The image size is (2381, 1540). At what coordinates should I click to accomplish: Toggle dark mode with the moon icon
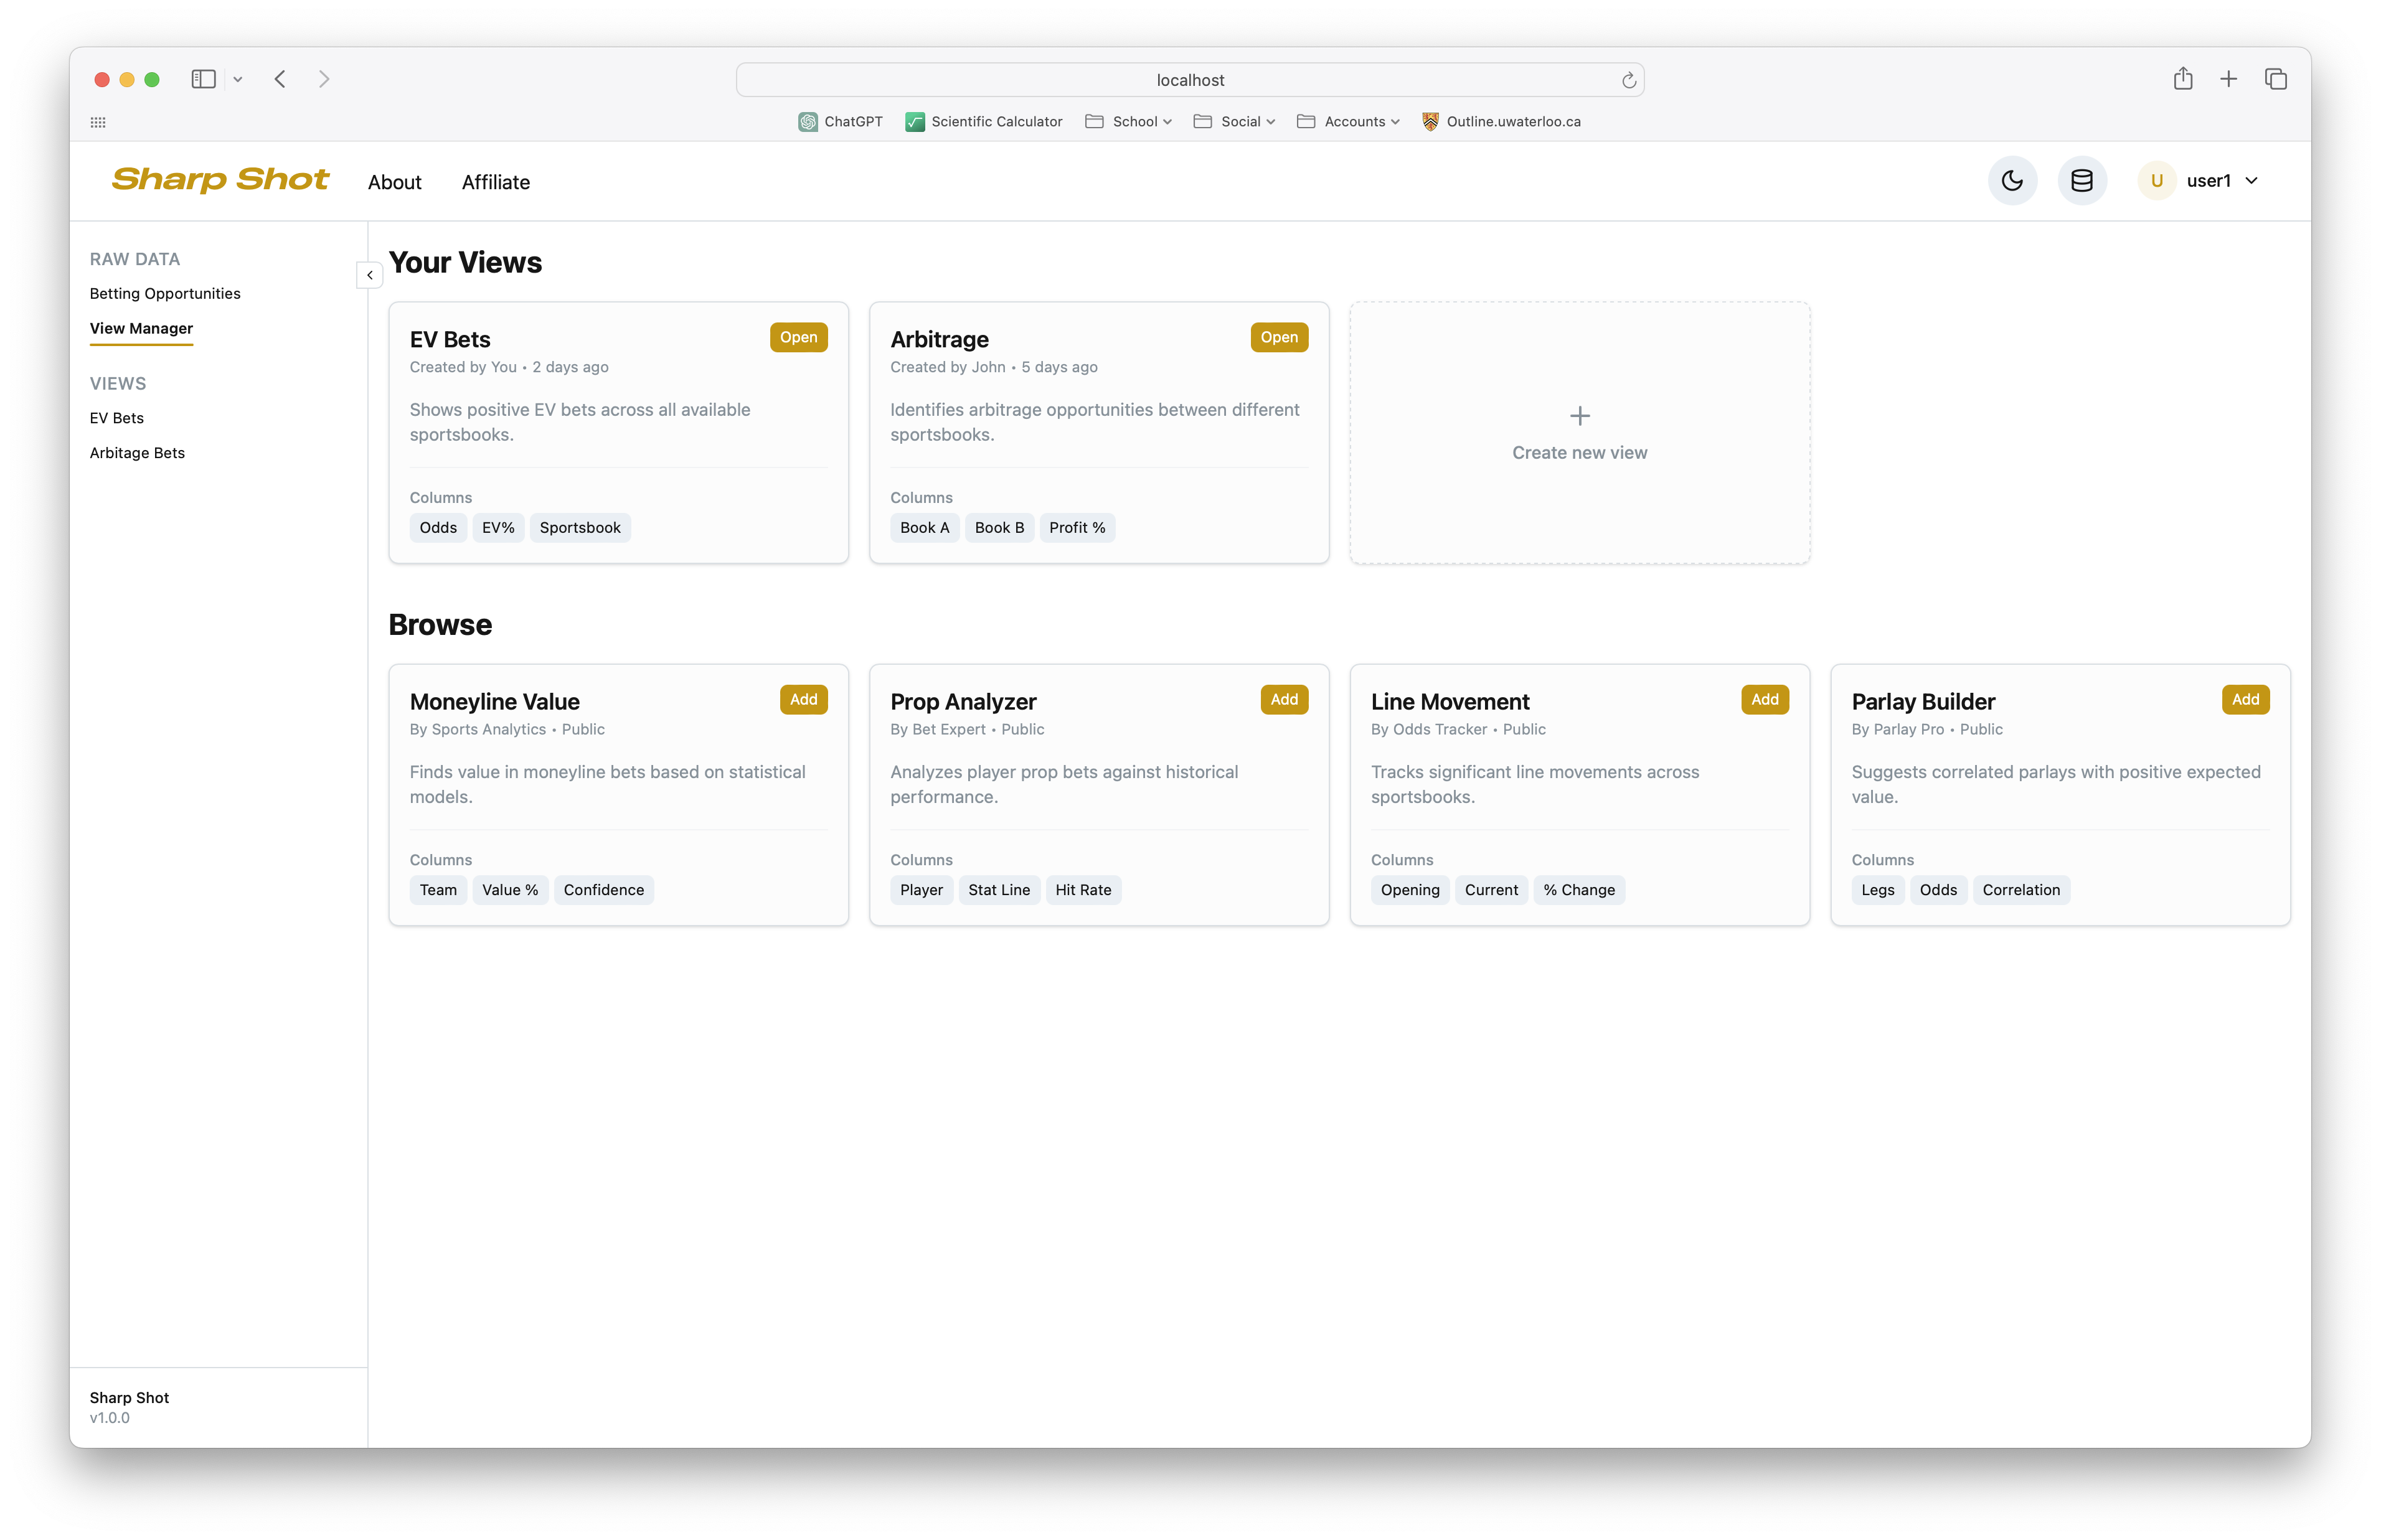2012,181
